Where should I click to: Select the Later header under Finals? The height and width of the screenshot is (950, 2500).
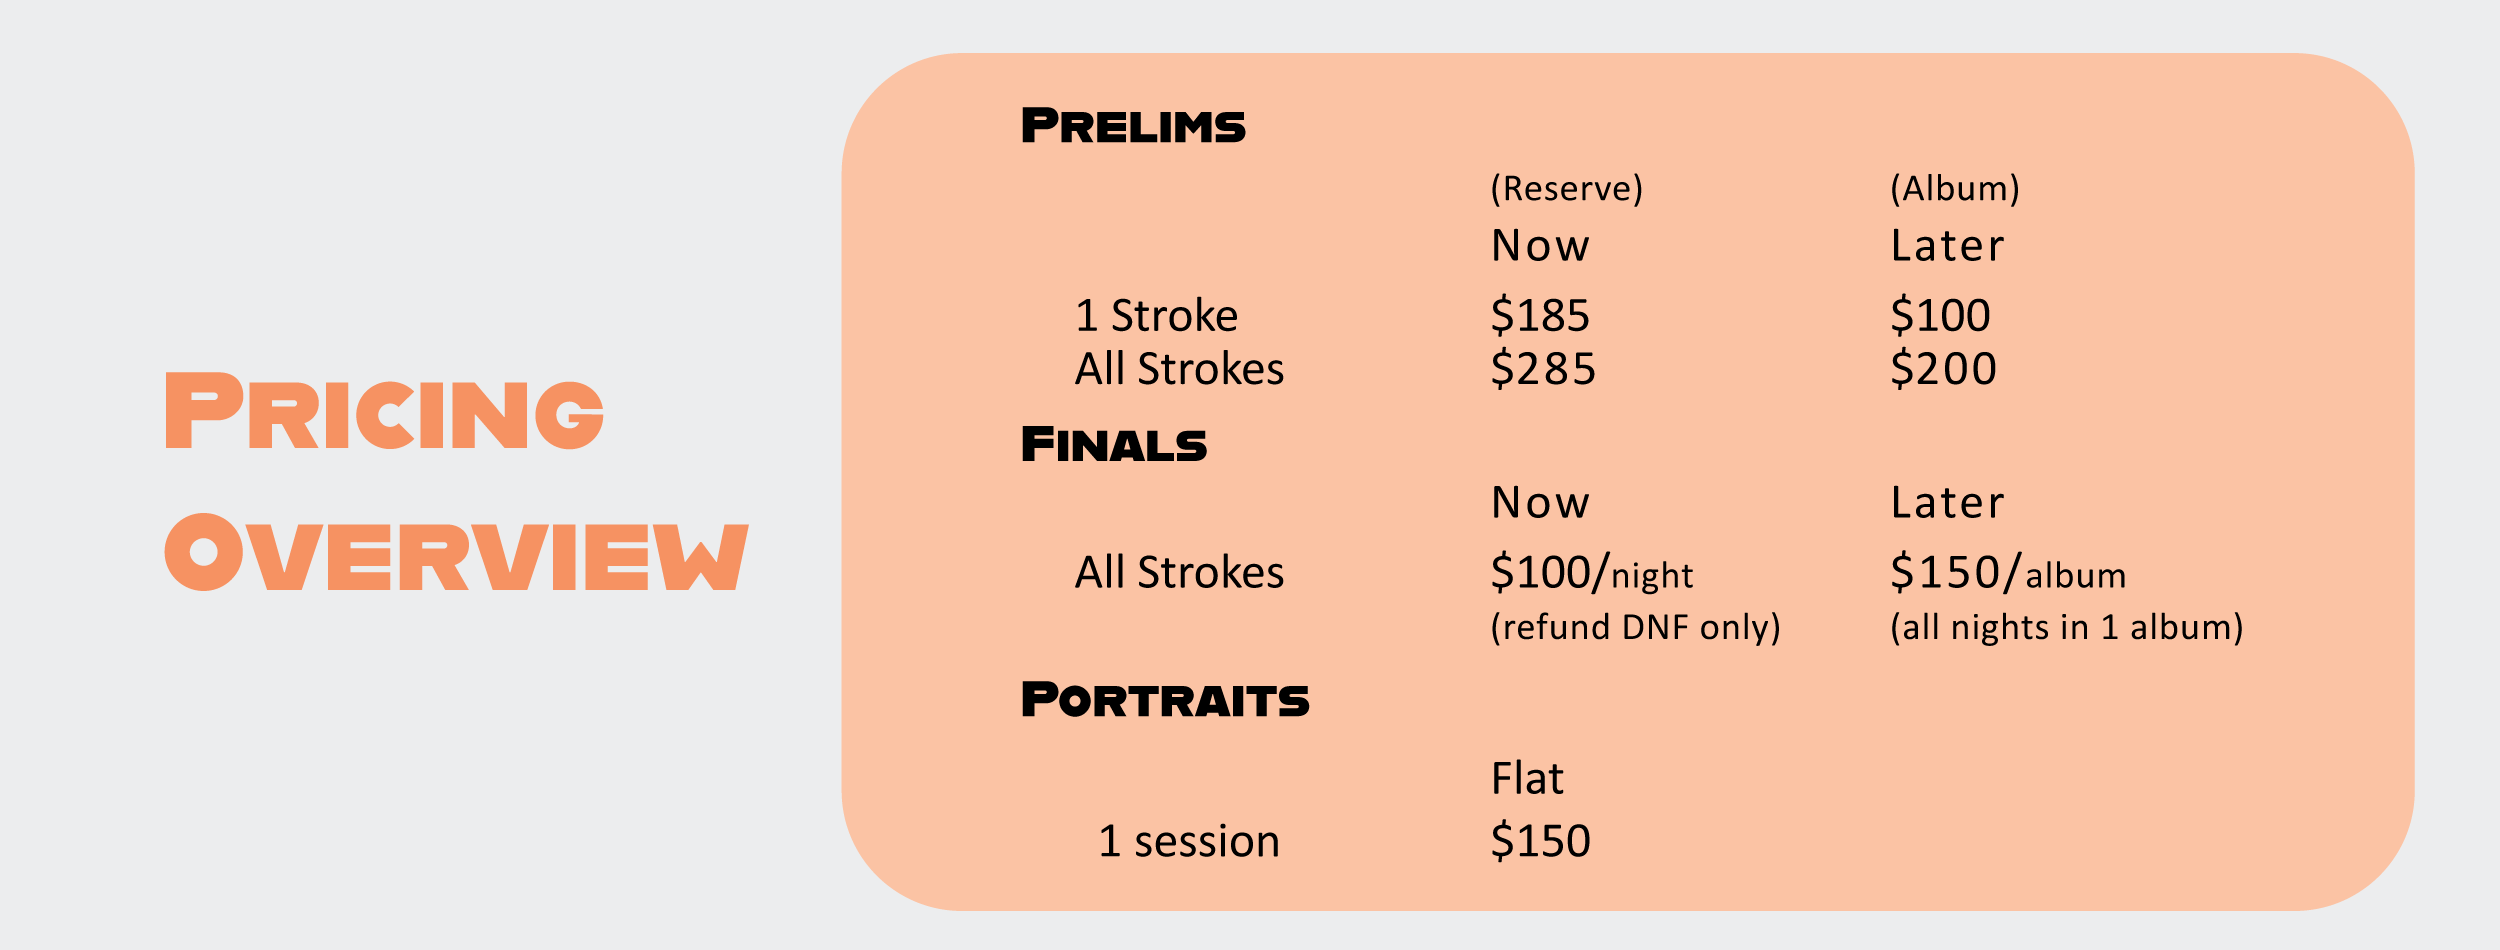tap(1947, 503)
